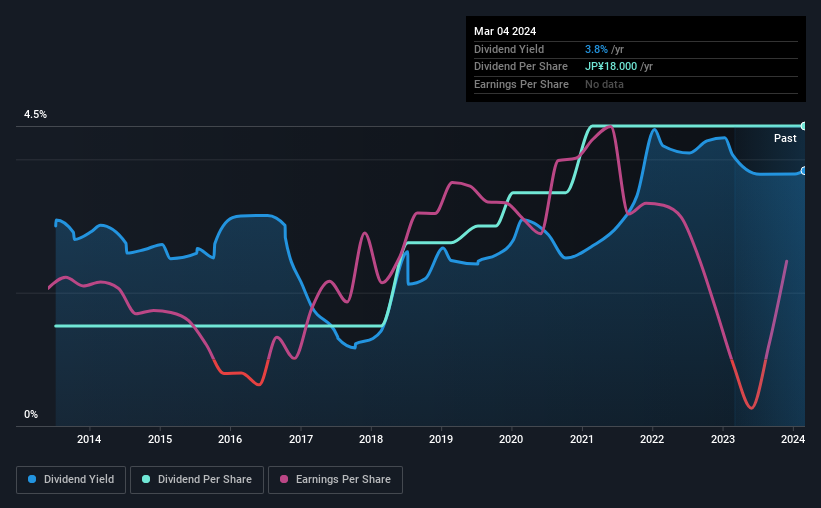Select the 2020 x-axis label
The image size is (821, 508).
(511, 439)
